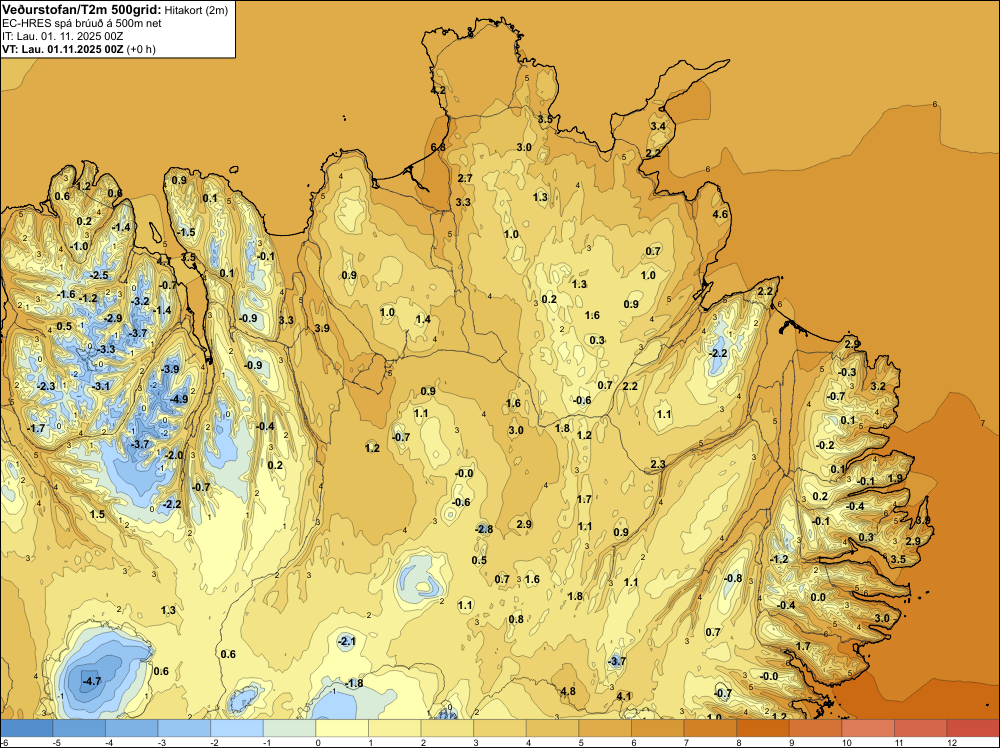Select the 'EC-HRES spá brúuð á 500m net' line

[82, 24]
